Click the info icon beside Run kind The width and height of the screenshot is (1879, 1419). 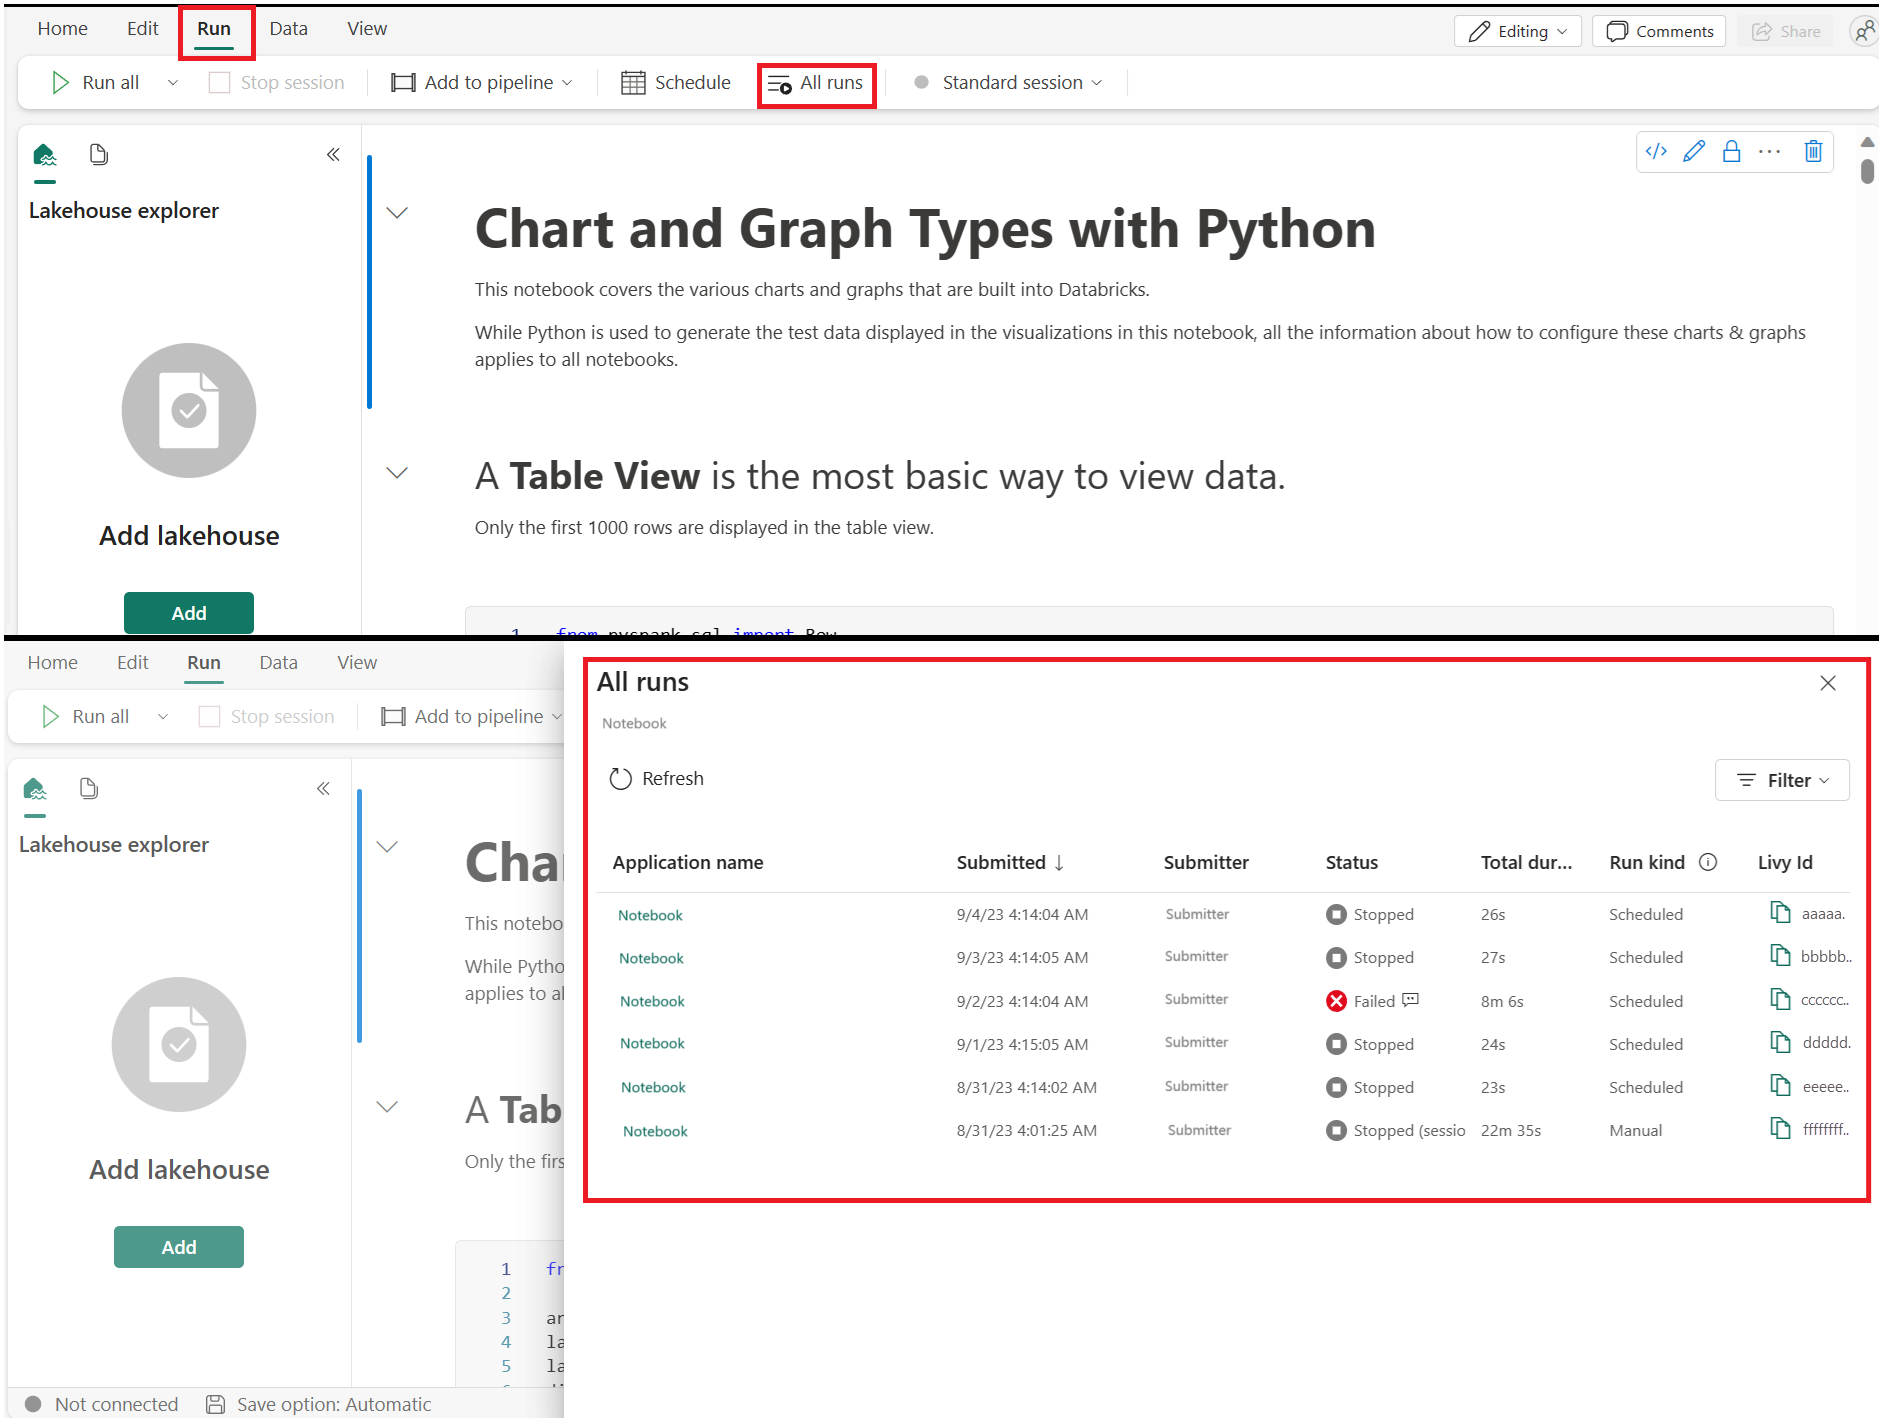click(x=1708, y=862)
